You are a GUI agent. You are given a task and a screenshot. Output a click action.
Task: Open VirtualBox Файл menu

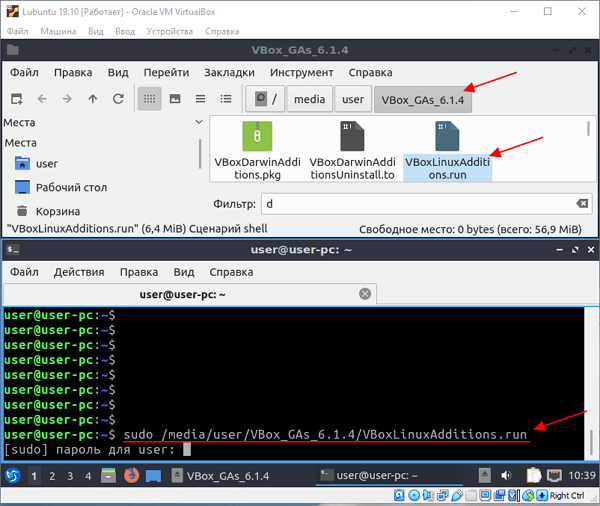tap(18, 31)
